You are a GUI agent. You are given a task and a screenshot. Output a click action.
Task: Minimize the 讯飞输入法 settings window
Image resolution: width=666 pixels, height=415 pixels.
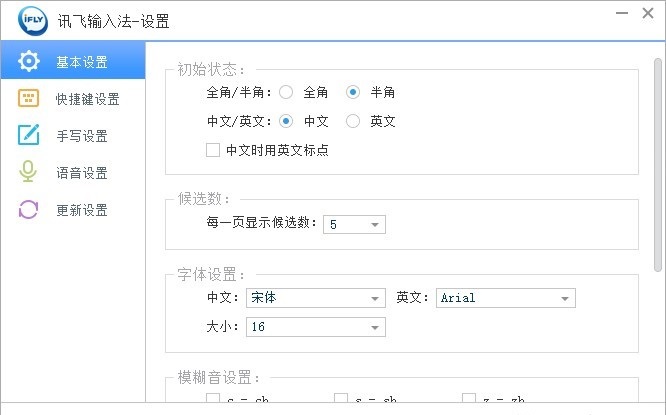pos(622,13)
